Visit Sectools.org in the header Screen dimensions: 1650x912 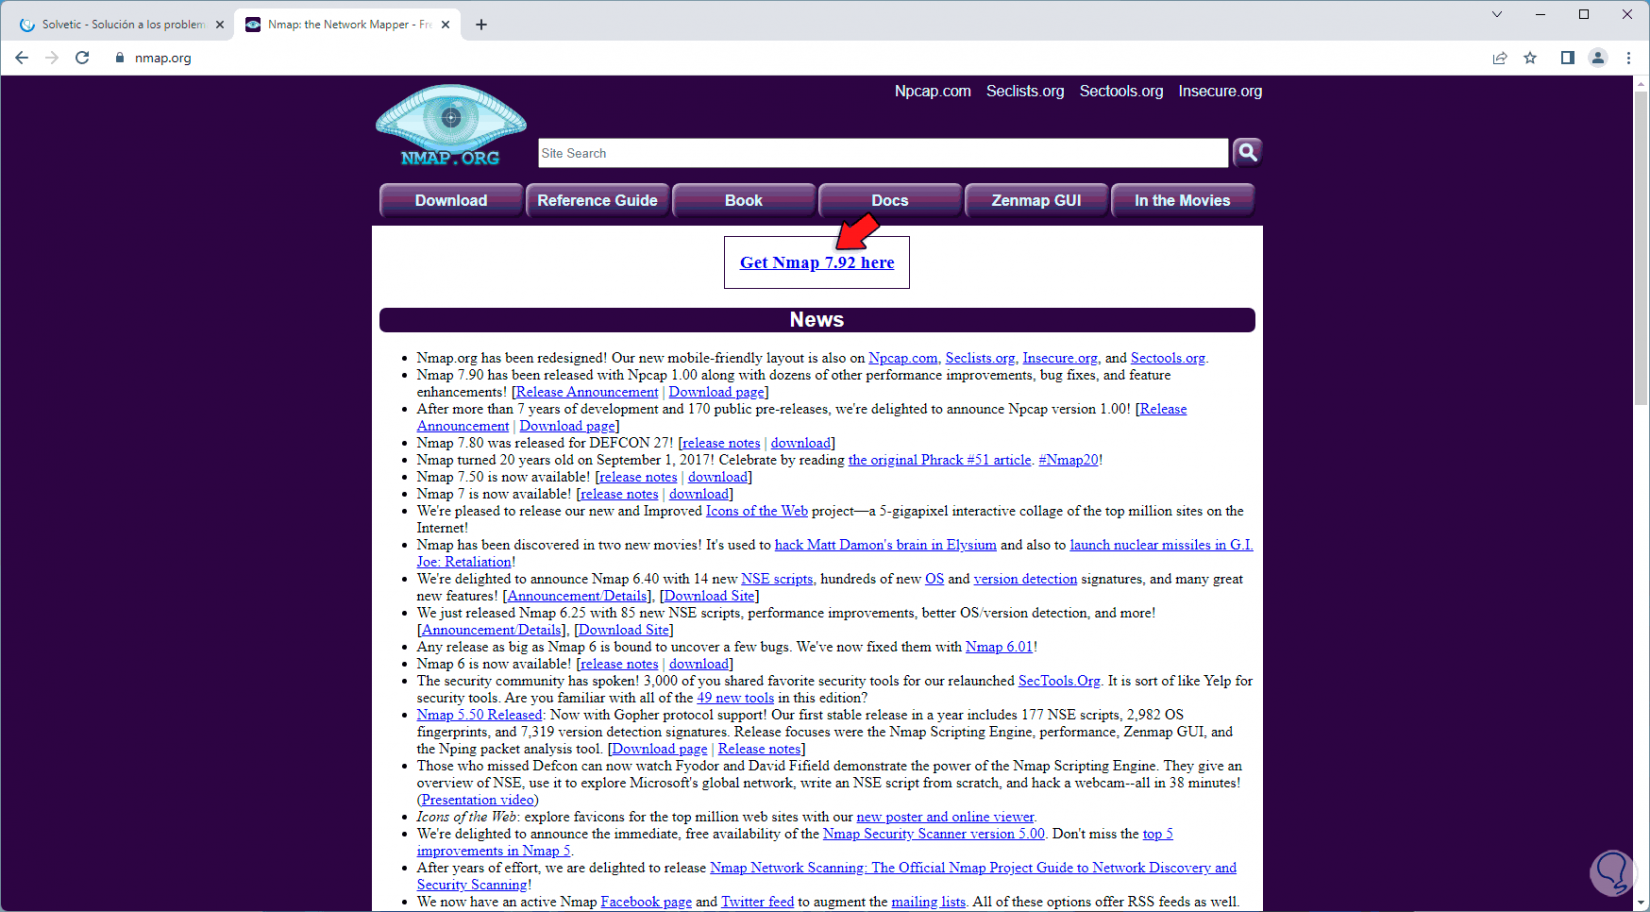click(x=1121, y=91)
